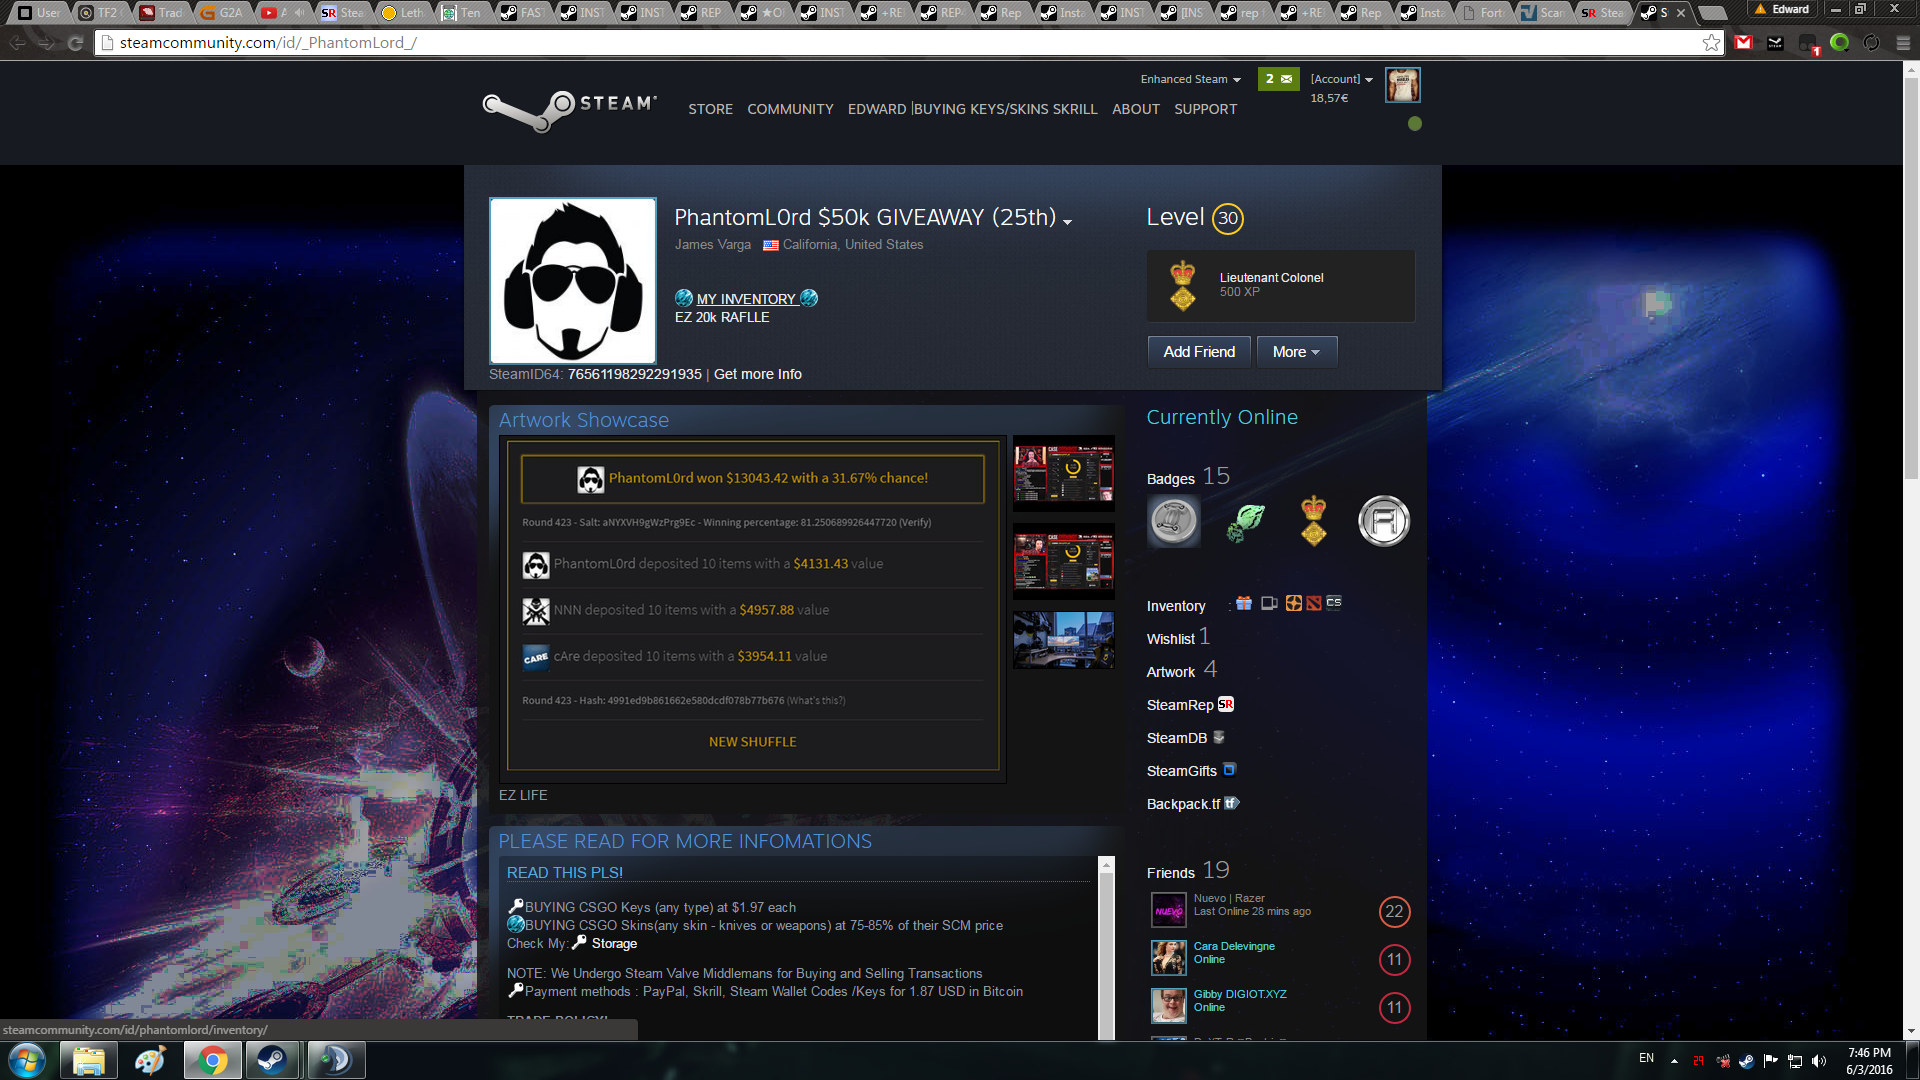
Task: Expand the Account dropdown
Action: tap(1341, 79)
